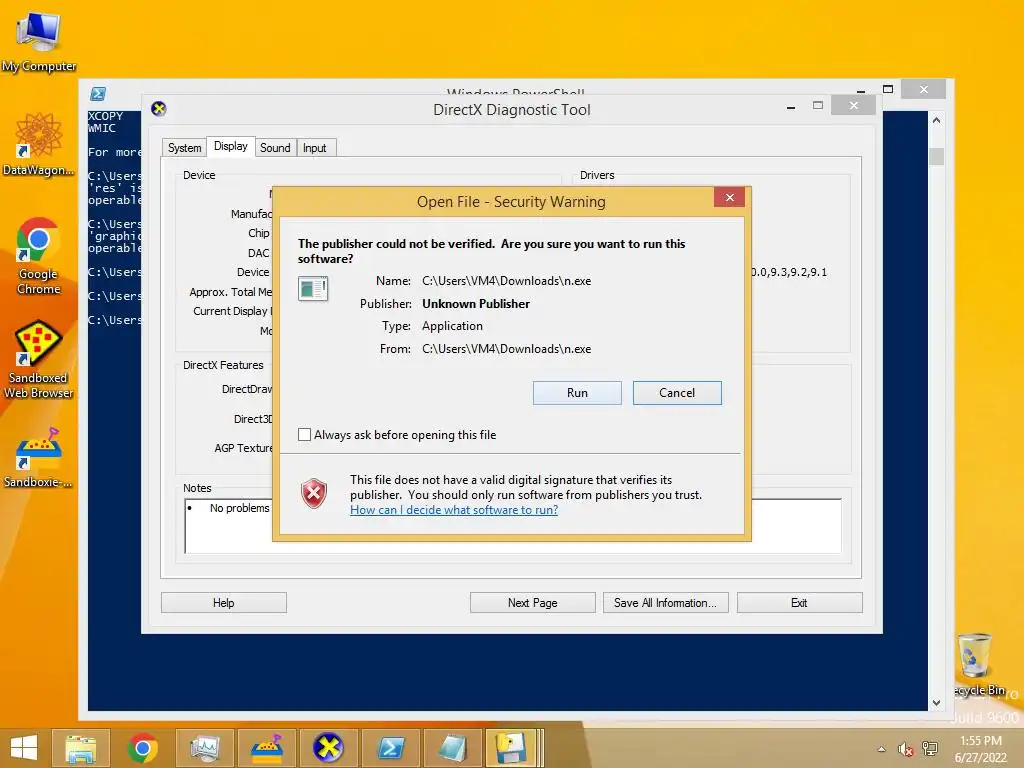The height and width of the screenshot is (768, 1024).
Task: Open 'How can I decide what software to run?' link
Action: [454, 509]
